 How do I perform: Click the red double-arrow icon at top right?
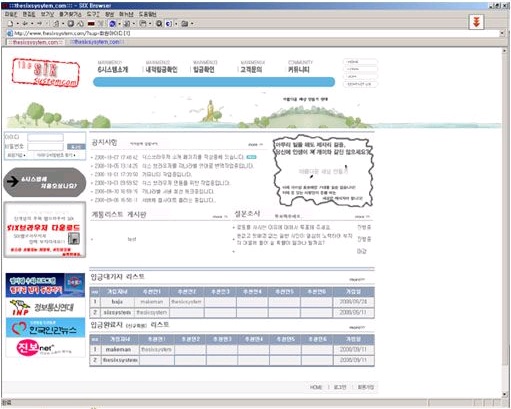click(476, 22)
